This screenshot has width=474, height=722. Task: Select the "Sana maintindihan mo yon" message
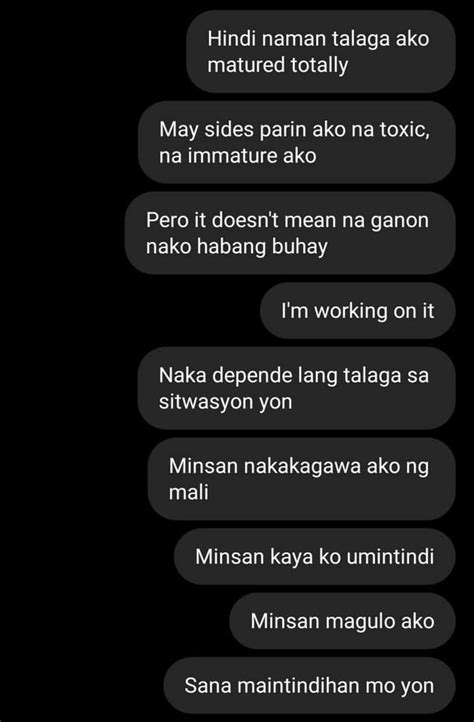coord(310,685)
